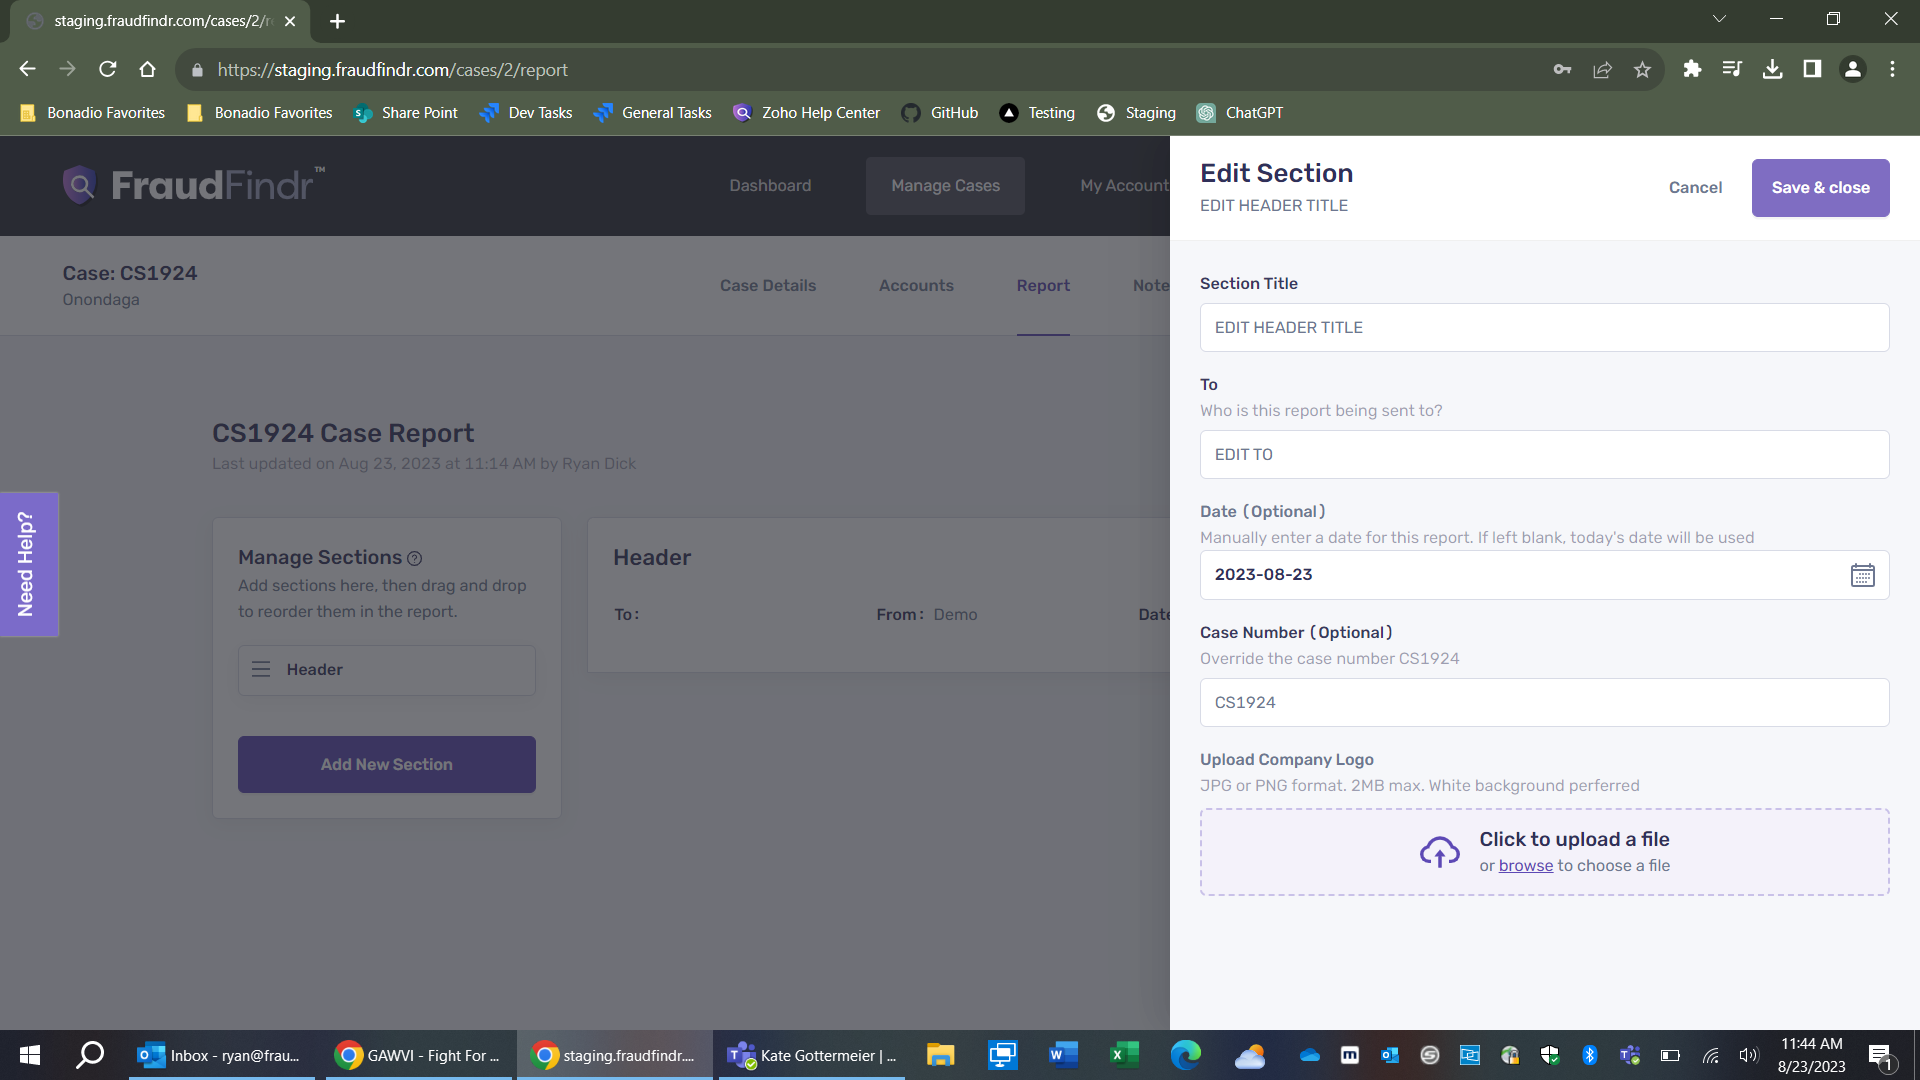
Task: Bookmark page with star icon
Action: [1642, 69]
